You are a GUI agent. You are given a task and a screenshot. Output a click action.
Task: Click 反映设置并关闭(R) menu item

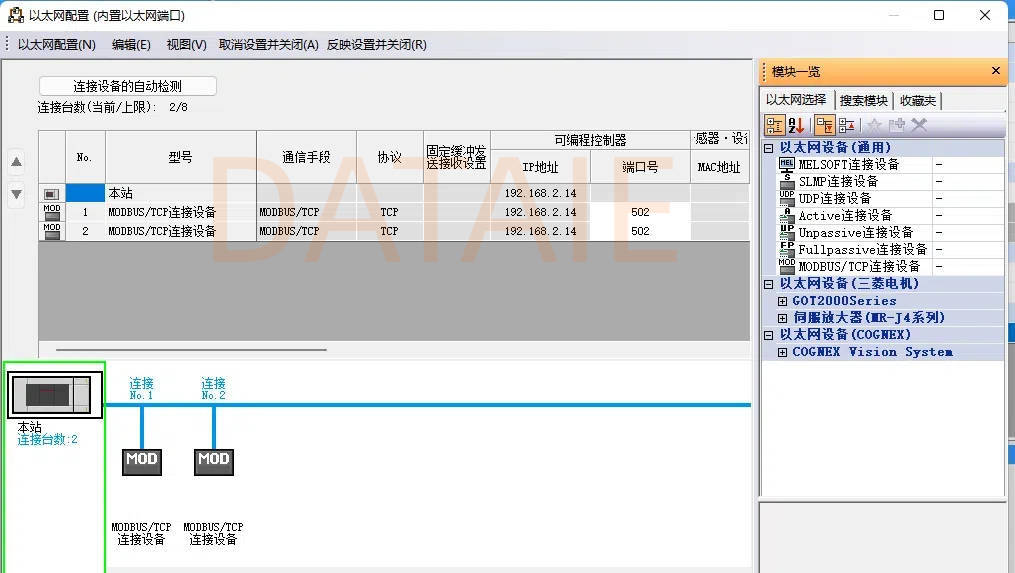pos(377,45)
